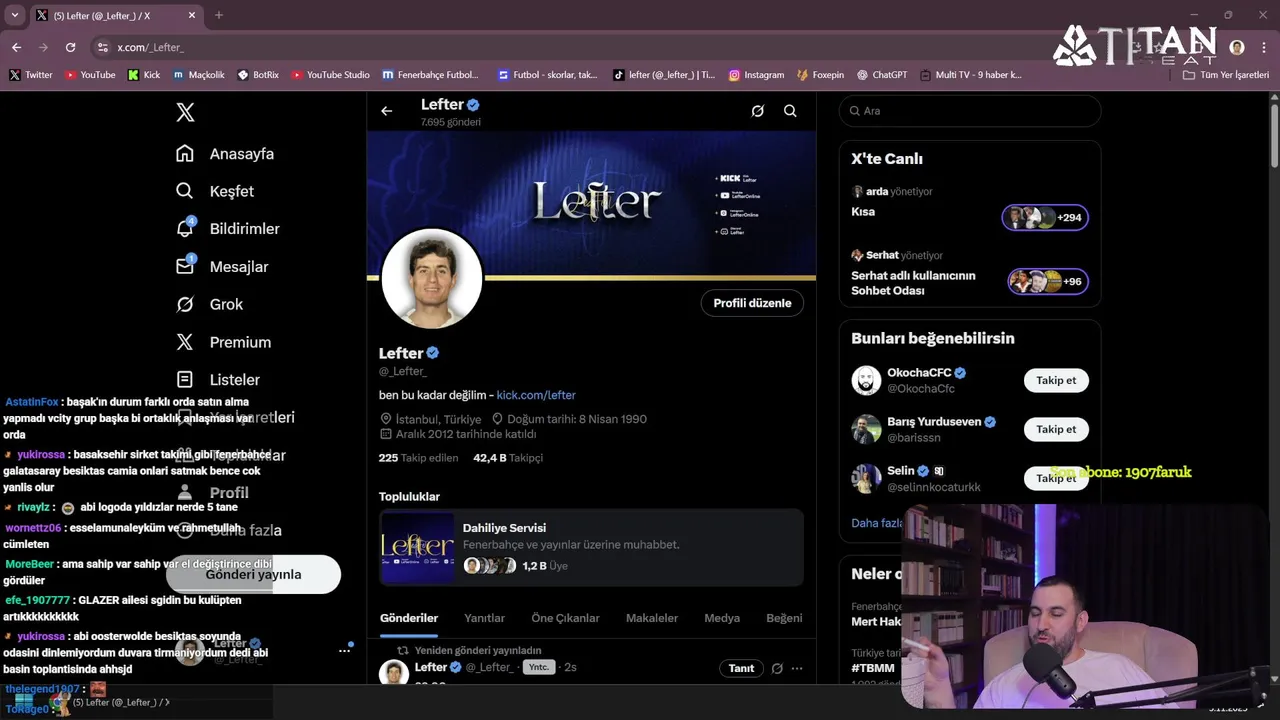
Task: Reload the page in browser
Action: [x=70, y=47]
